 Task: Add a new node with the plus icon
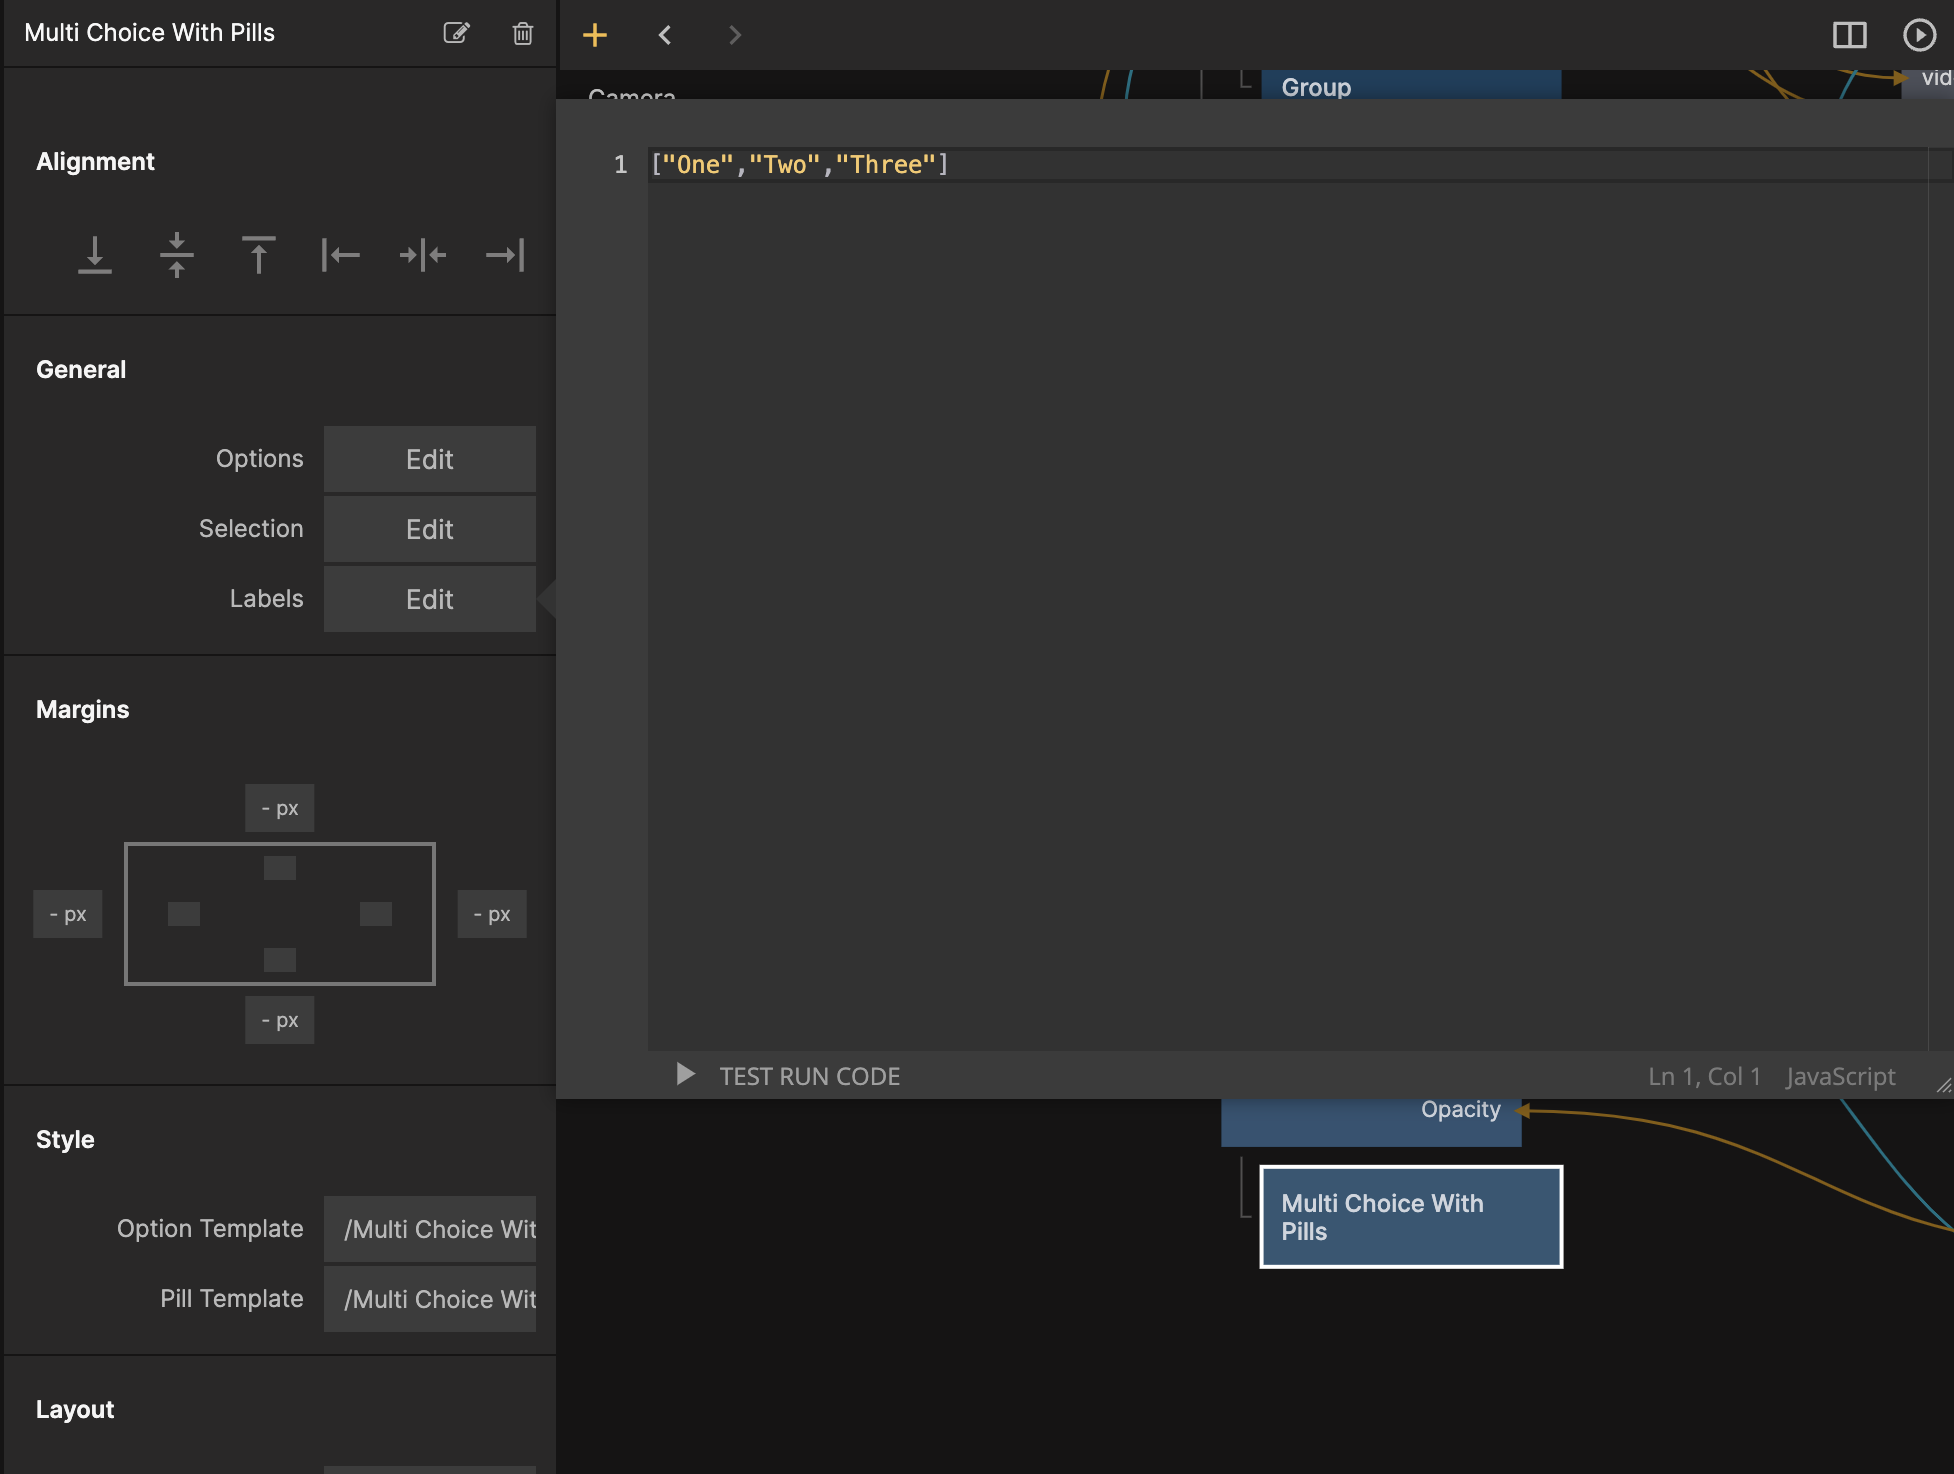coord(595,34)
